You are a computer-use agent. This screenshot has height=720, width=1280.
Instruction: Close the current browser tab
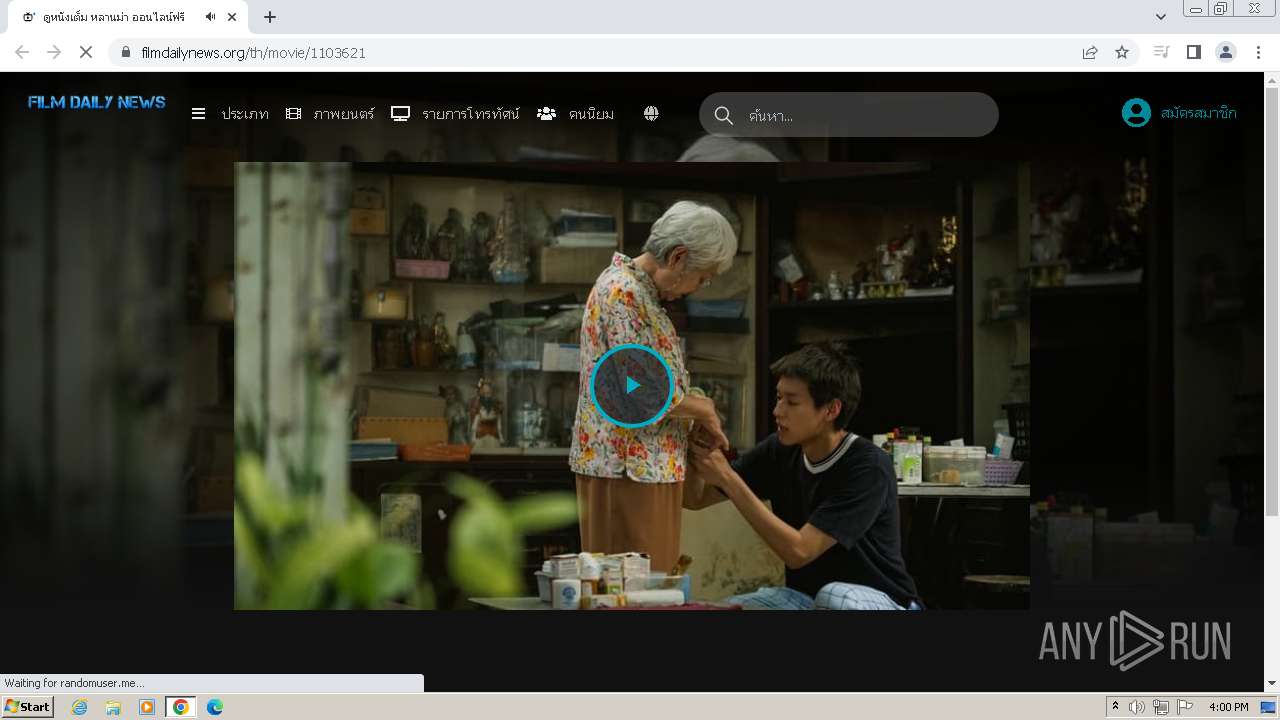pyautogui.click(x=233, y=17)
